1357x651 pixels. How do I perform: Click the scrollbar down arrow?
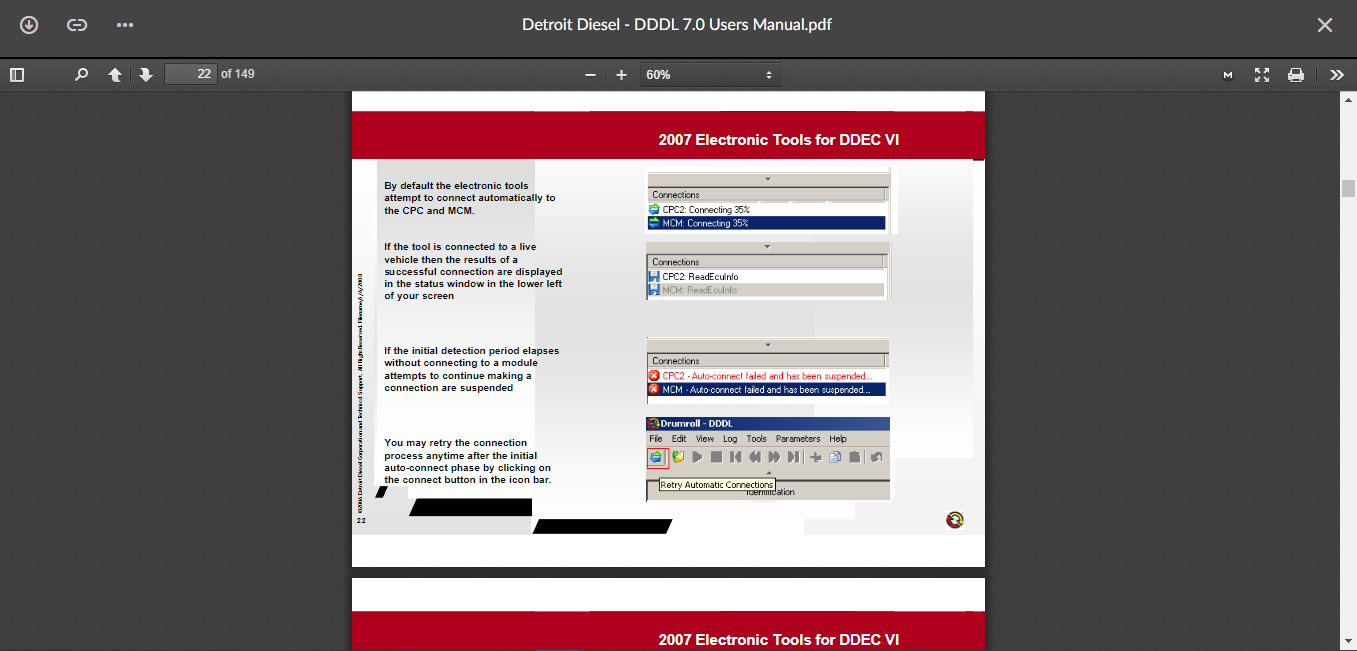point(1349,642)
